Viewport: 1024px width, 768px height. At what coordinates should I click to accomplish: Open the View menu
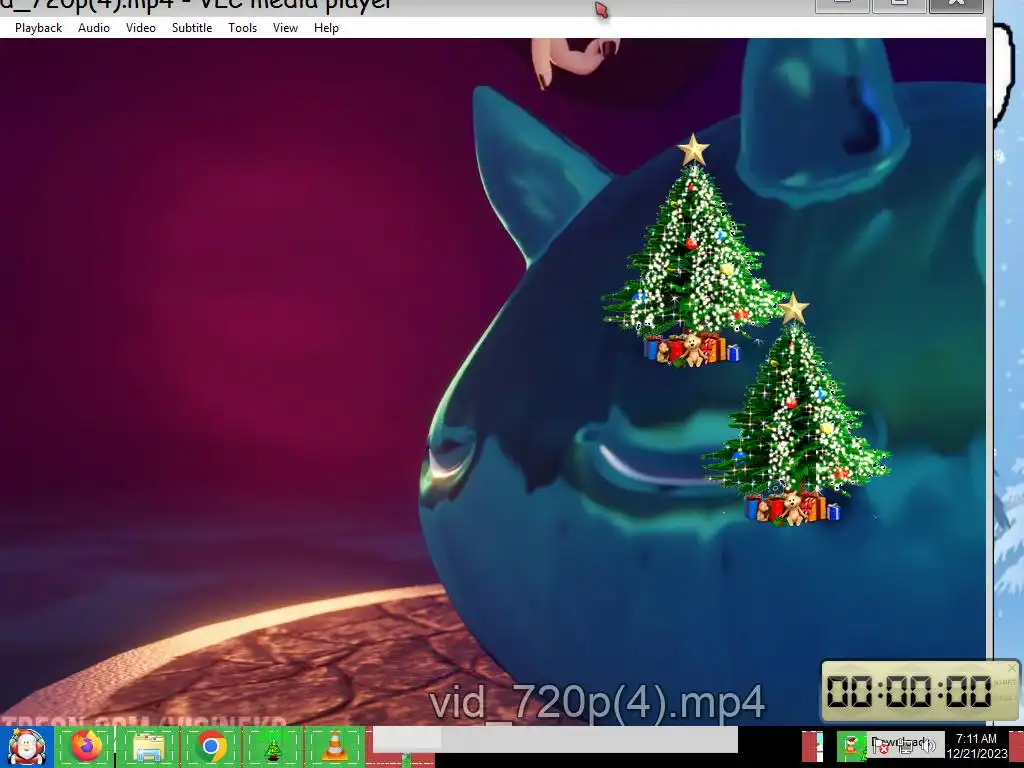coord(285,27)
